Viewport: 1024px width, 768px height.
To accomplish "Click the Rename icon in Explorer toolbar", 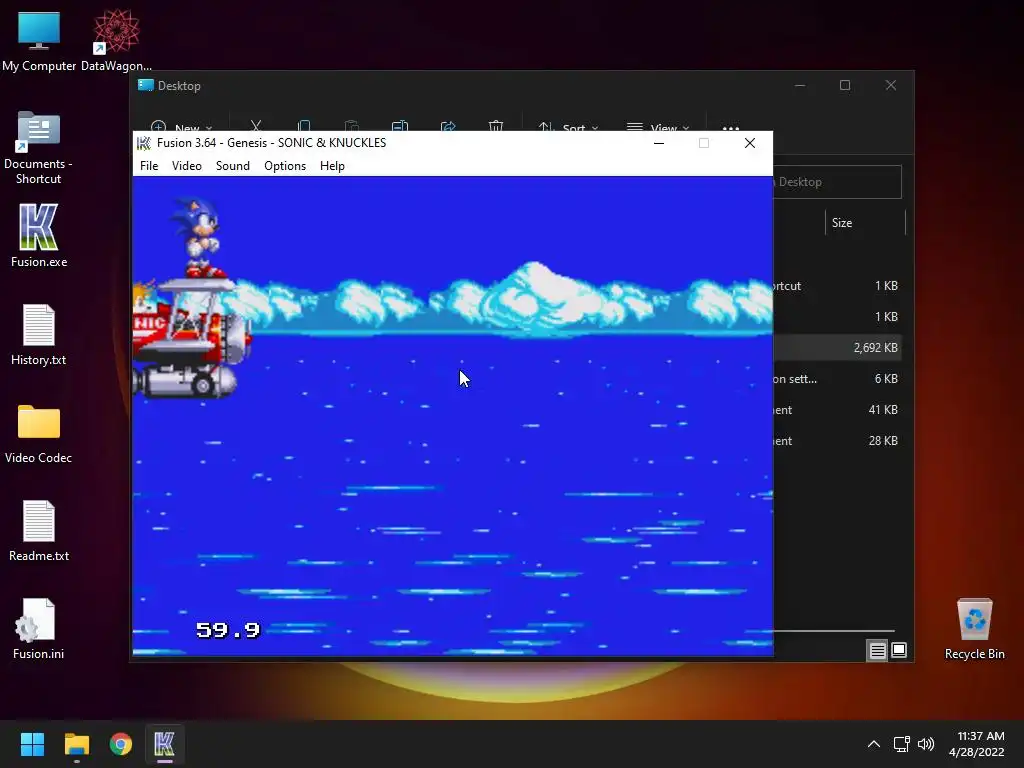I will point(400,126).
